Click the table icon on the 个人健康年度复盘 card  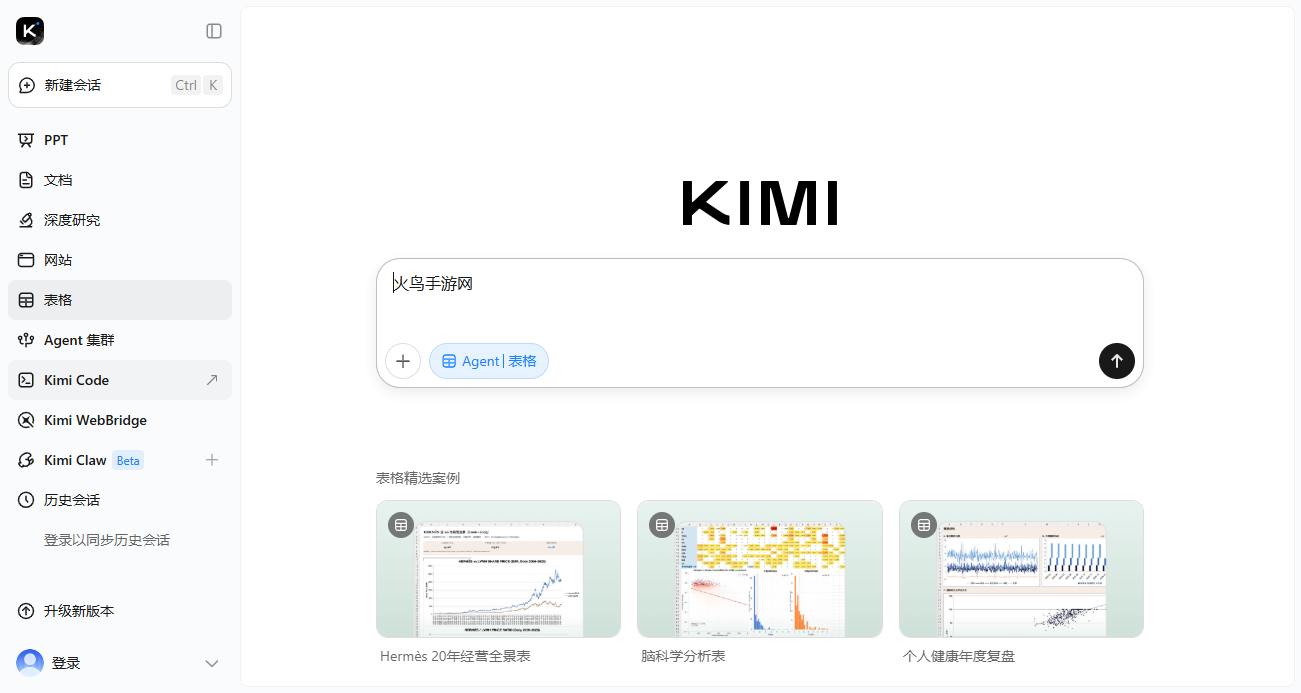924,525
